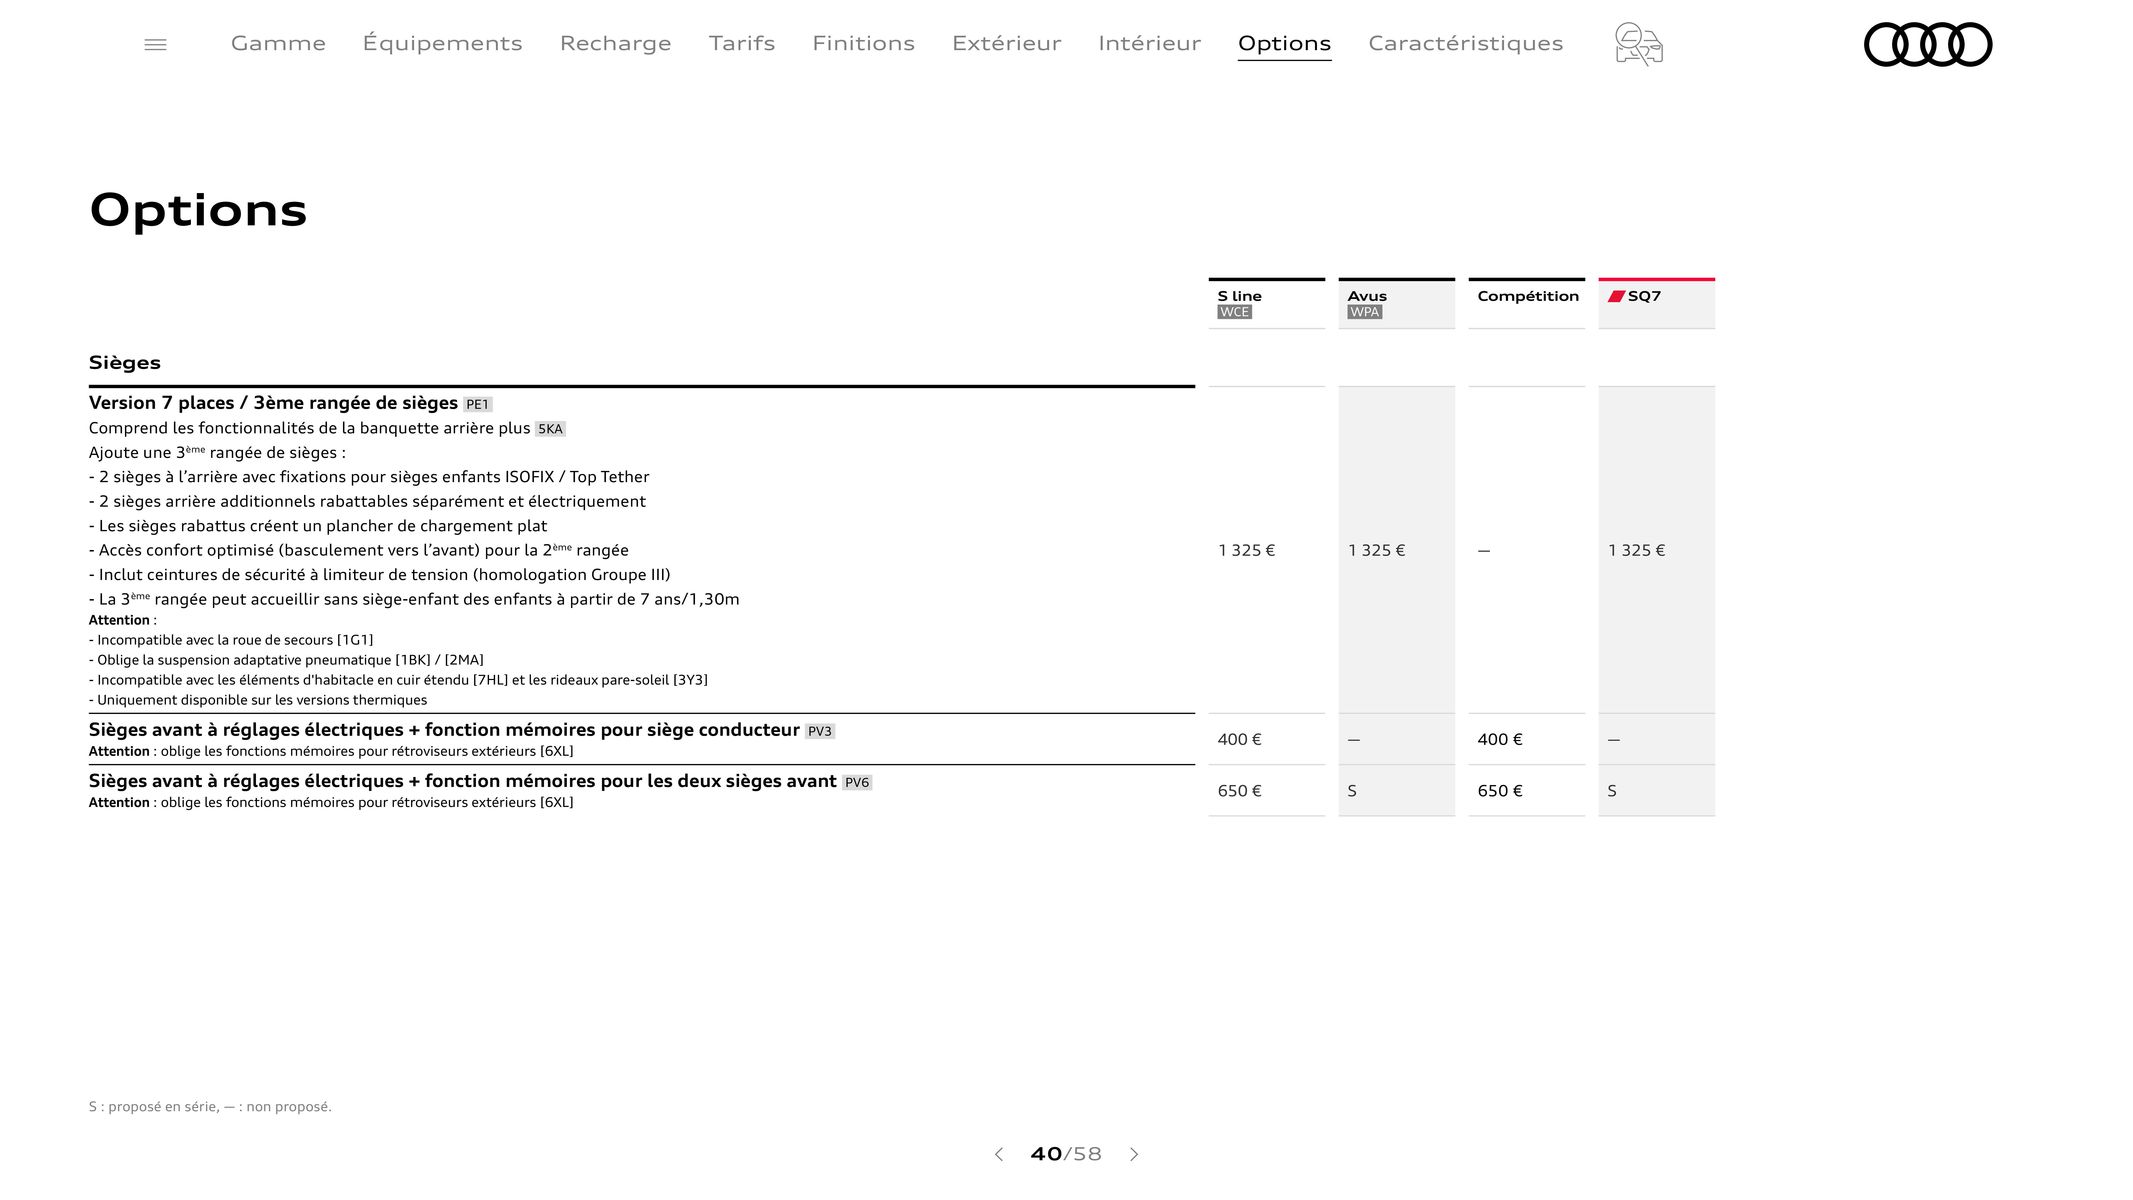Click 'La 3ème rangée peut accueillir' line

(414, 599)
